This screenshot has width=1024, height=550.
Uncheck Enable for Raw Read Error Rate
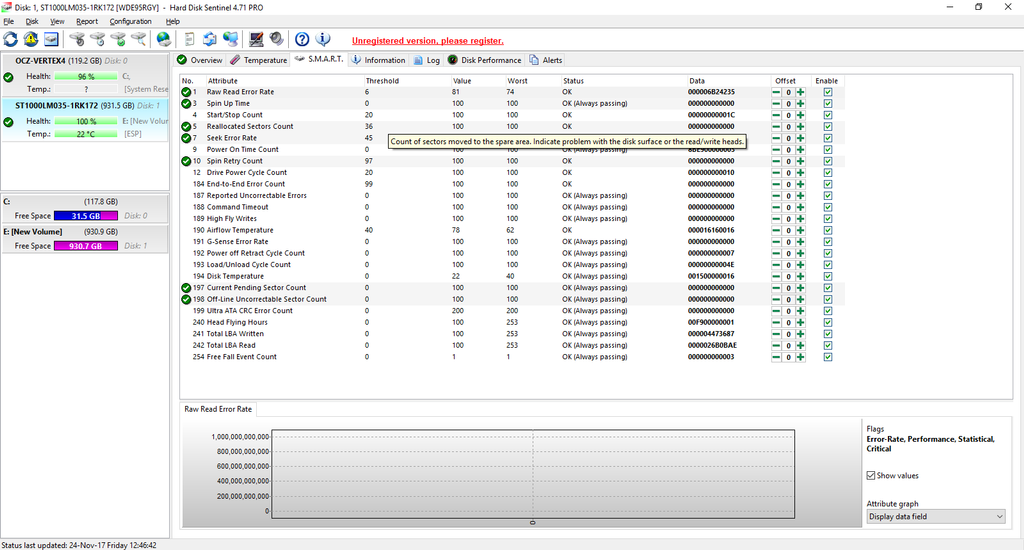point(827,92)
